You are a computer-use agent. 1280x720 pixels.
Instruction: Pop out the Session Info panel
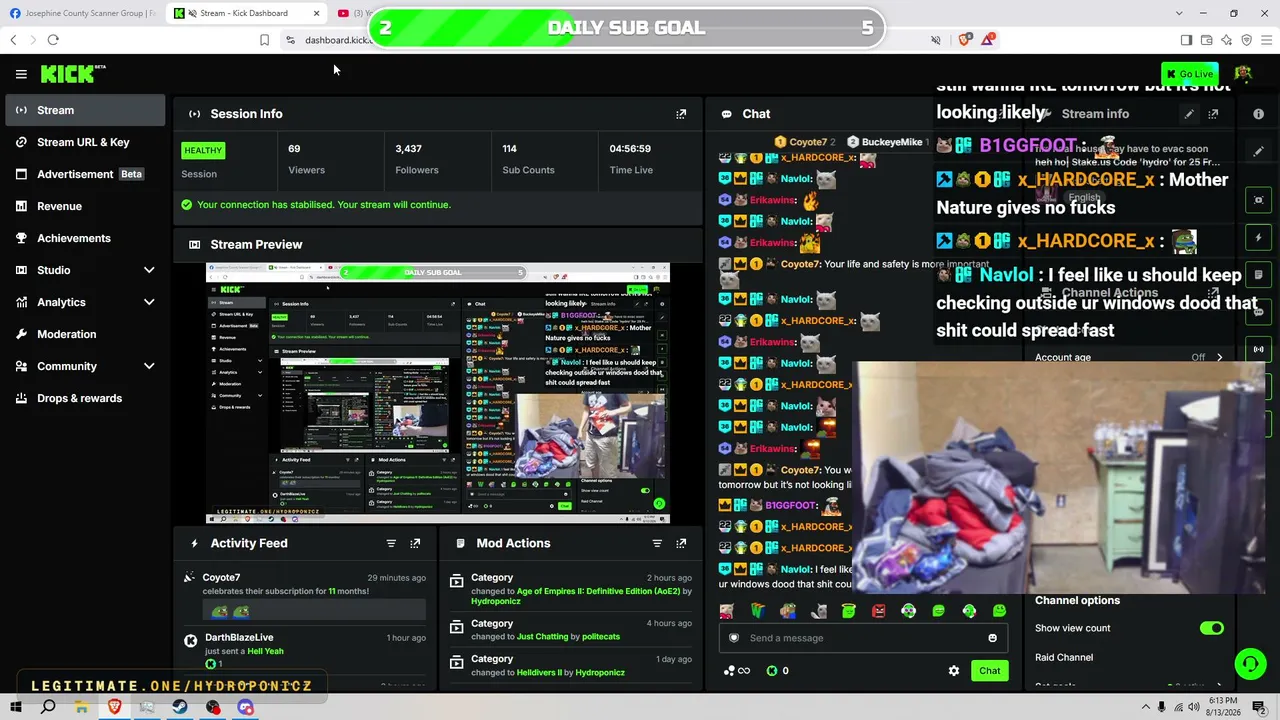click(x=681, y=114)
